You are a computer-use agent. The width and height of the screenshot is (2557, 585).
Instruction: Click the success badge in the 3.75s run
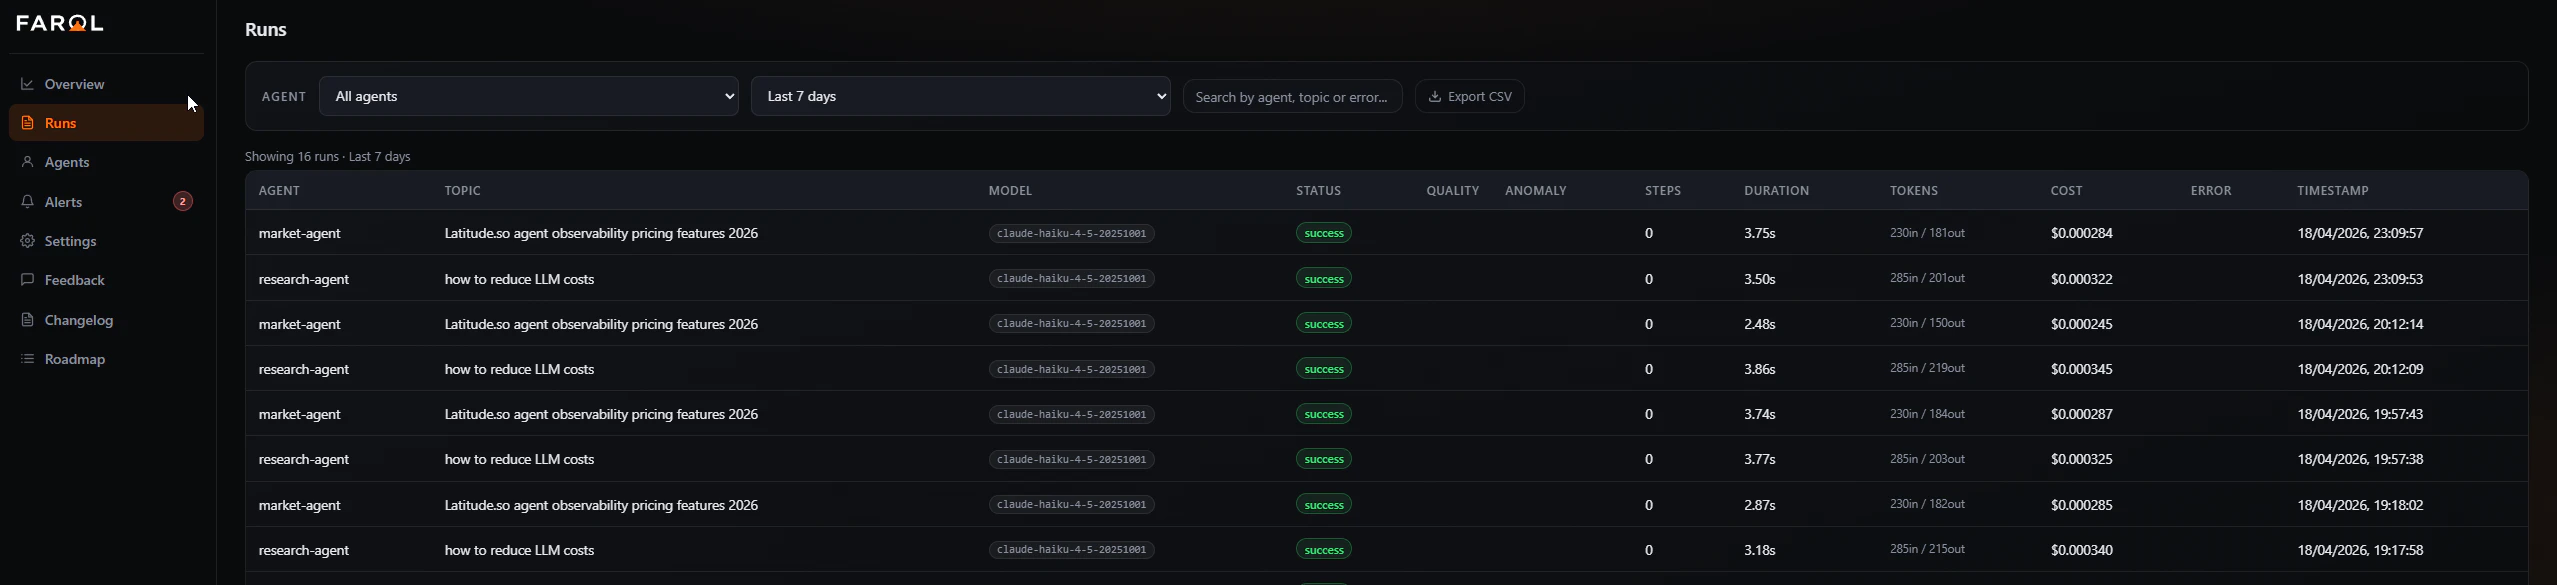point(1323,233)
